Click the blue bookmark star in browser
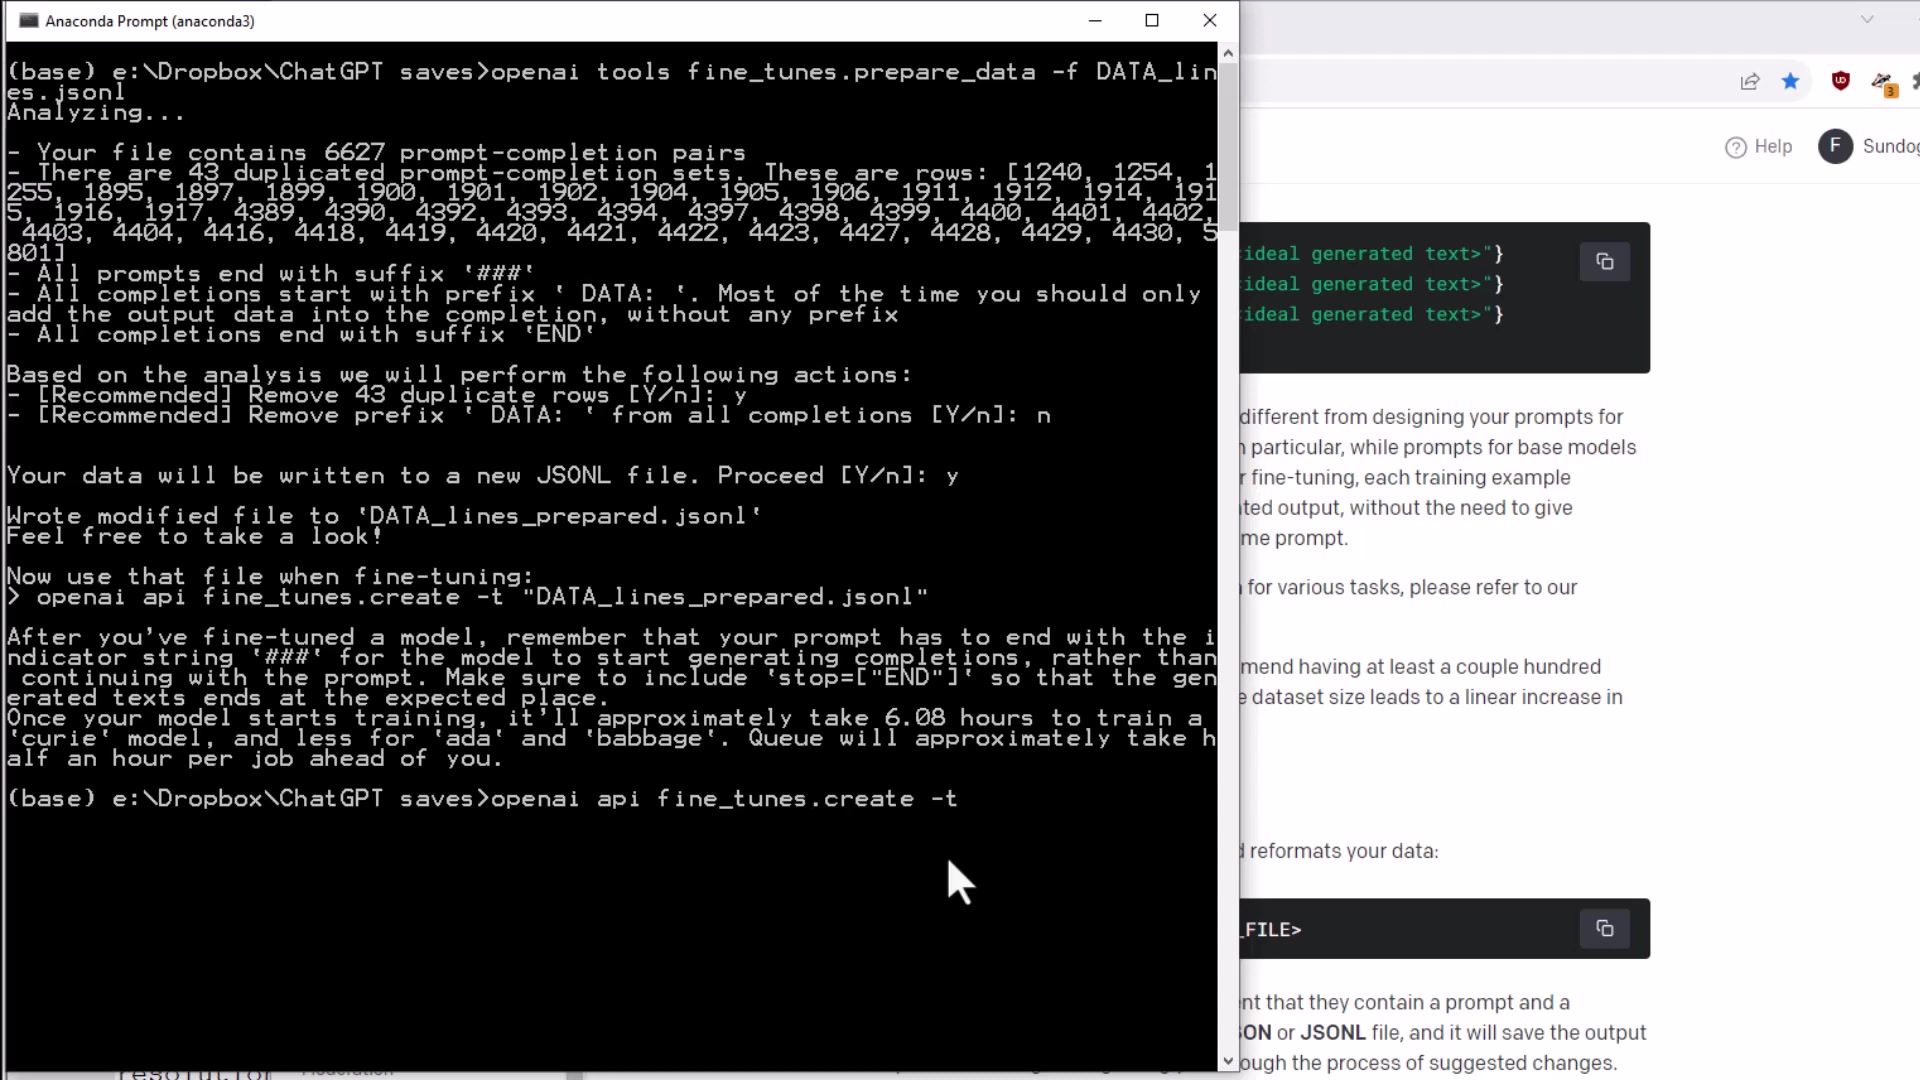1920x1080 pixels. coord(1790,81)
